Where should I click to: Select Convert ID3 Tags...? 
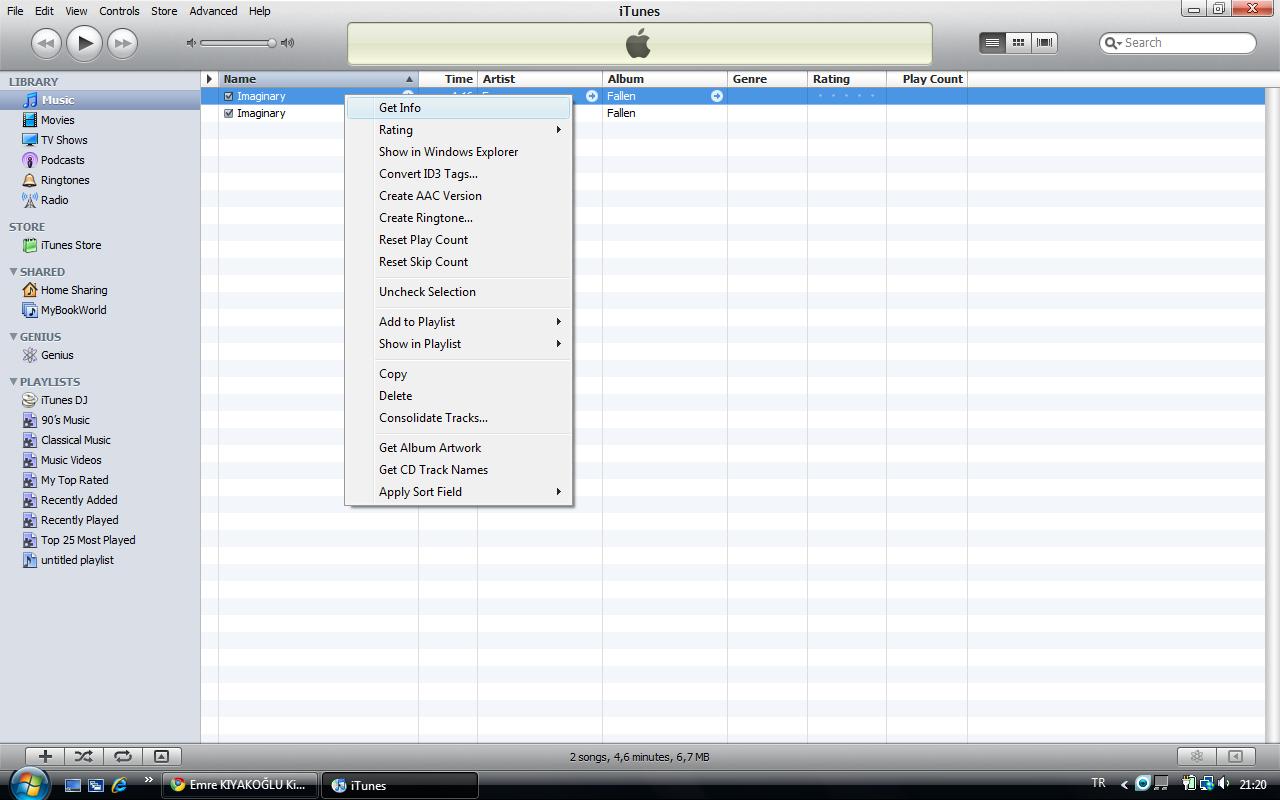pos(459,174)
